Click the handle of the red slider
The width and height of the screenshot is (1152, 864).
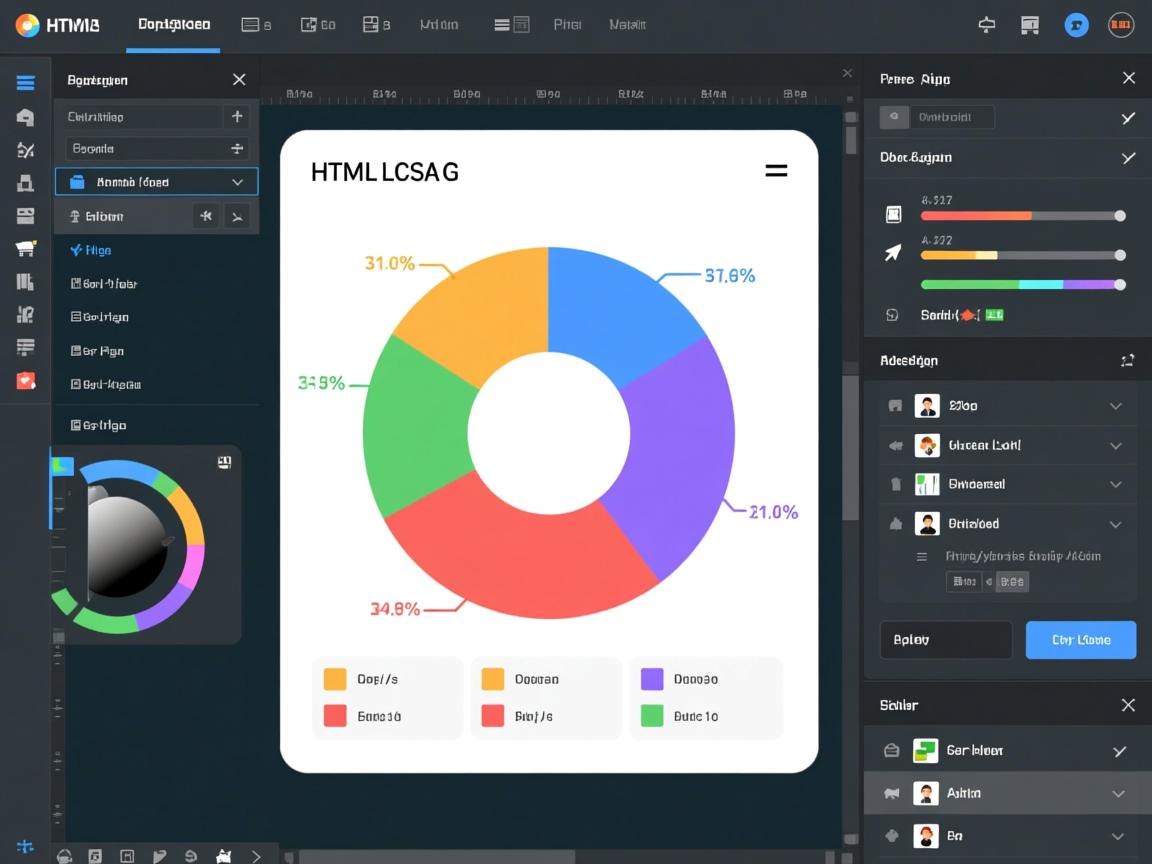tap(1120, 216)
